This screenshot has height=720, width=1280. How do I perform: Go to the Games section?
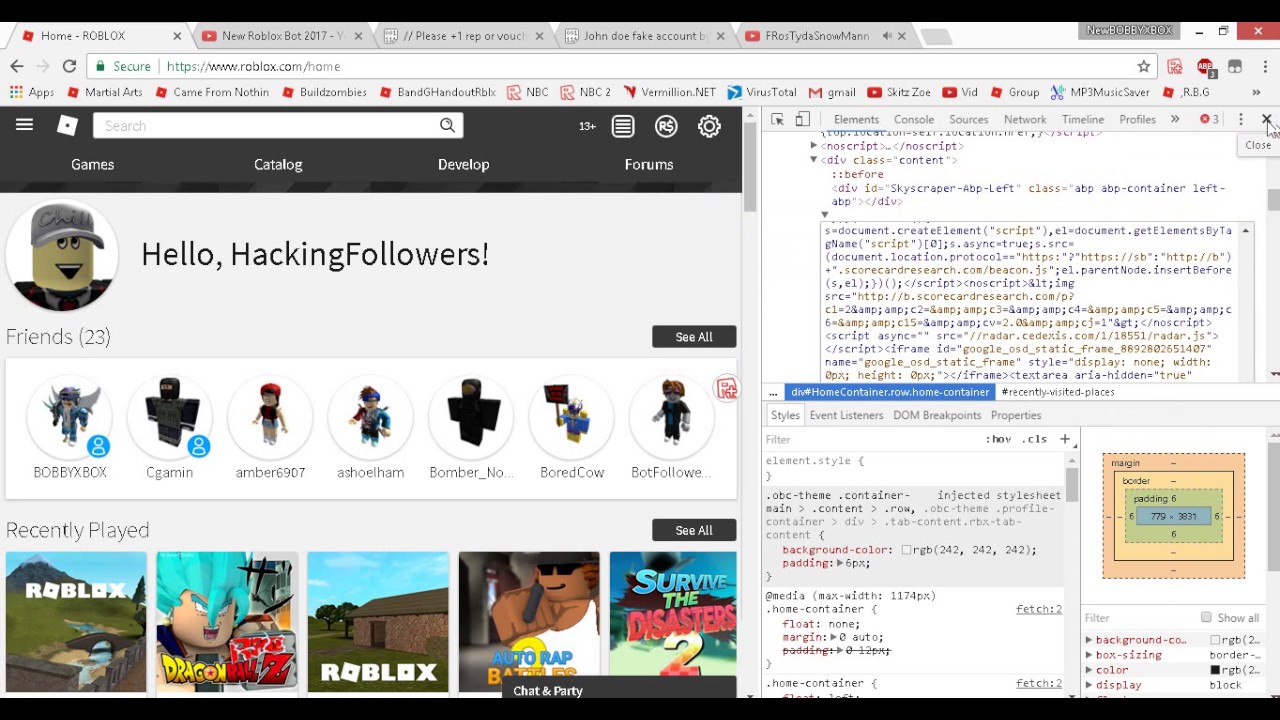92,164
